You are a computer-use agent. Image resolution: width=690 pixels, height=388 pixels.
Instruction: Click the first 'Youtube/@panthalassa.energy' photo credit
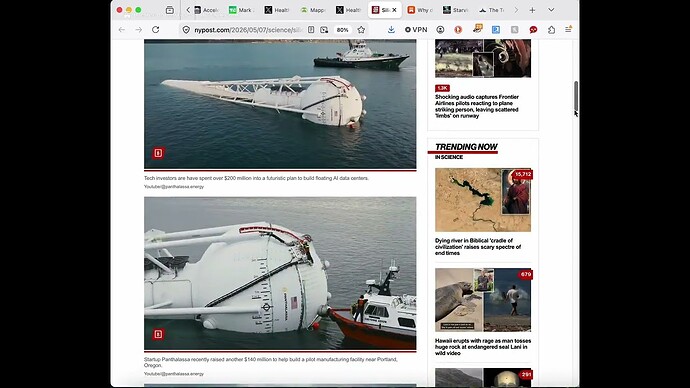174,187
